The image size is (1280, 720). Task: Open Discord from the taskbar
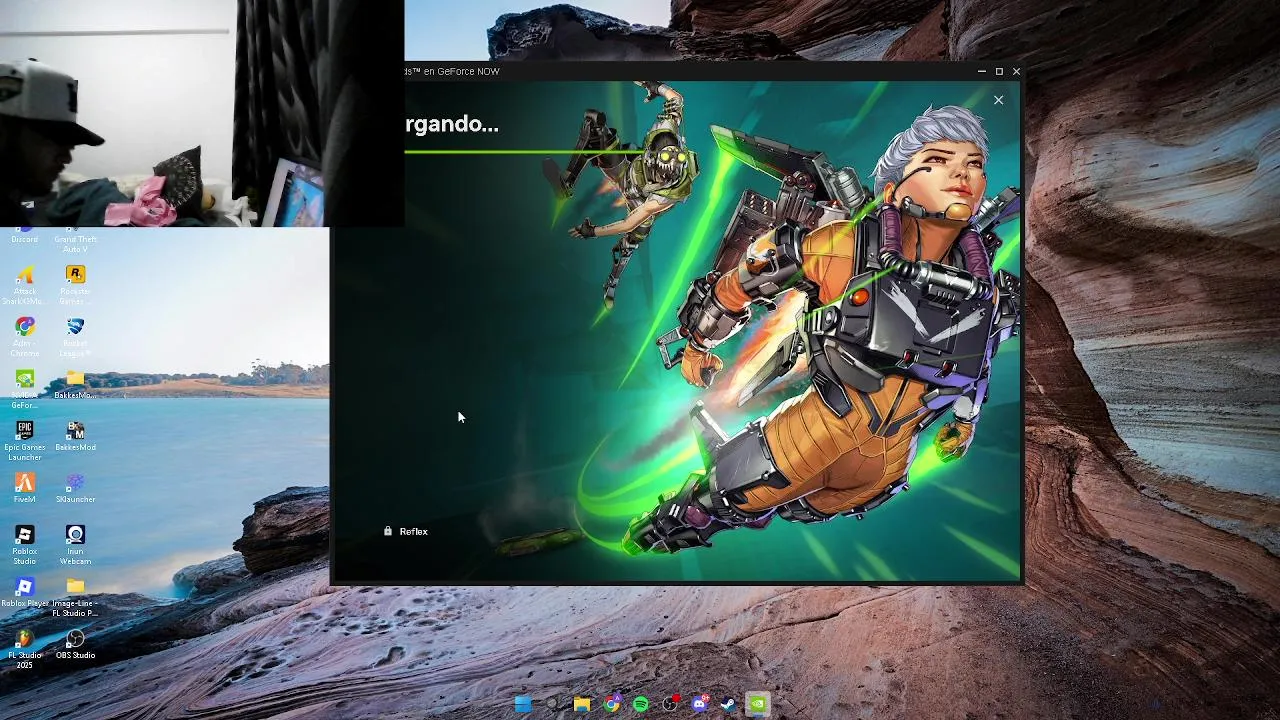pos(700,704)
